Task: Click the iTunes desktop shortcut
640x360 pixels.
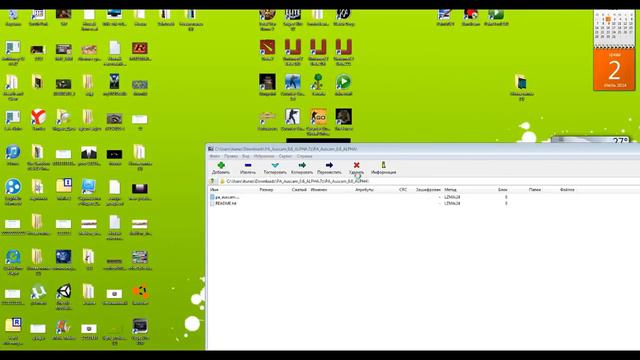Action: pos(13,154)
